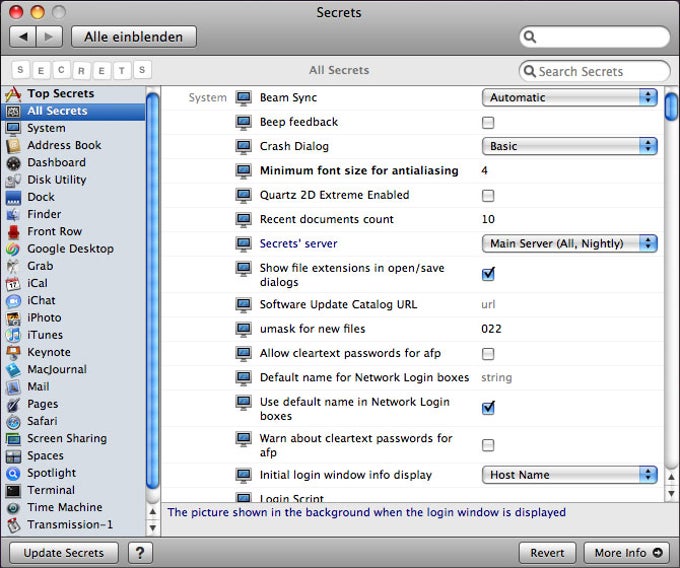
Task: Click the Software Update Catalog URL field
Action: [x=488, y=304]
